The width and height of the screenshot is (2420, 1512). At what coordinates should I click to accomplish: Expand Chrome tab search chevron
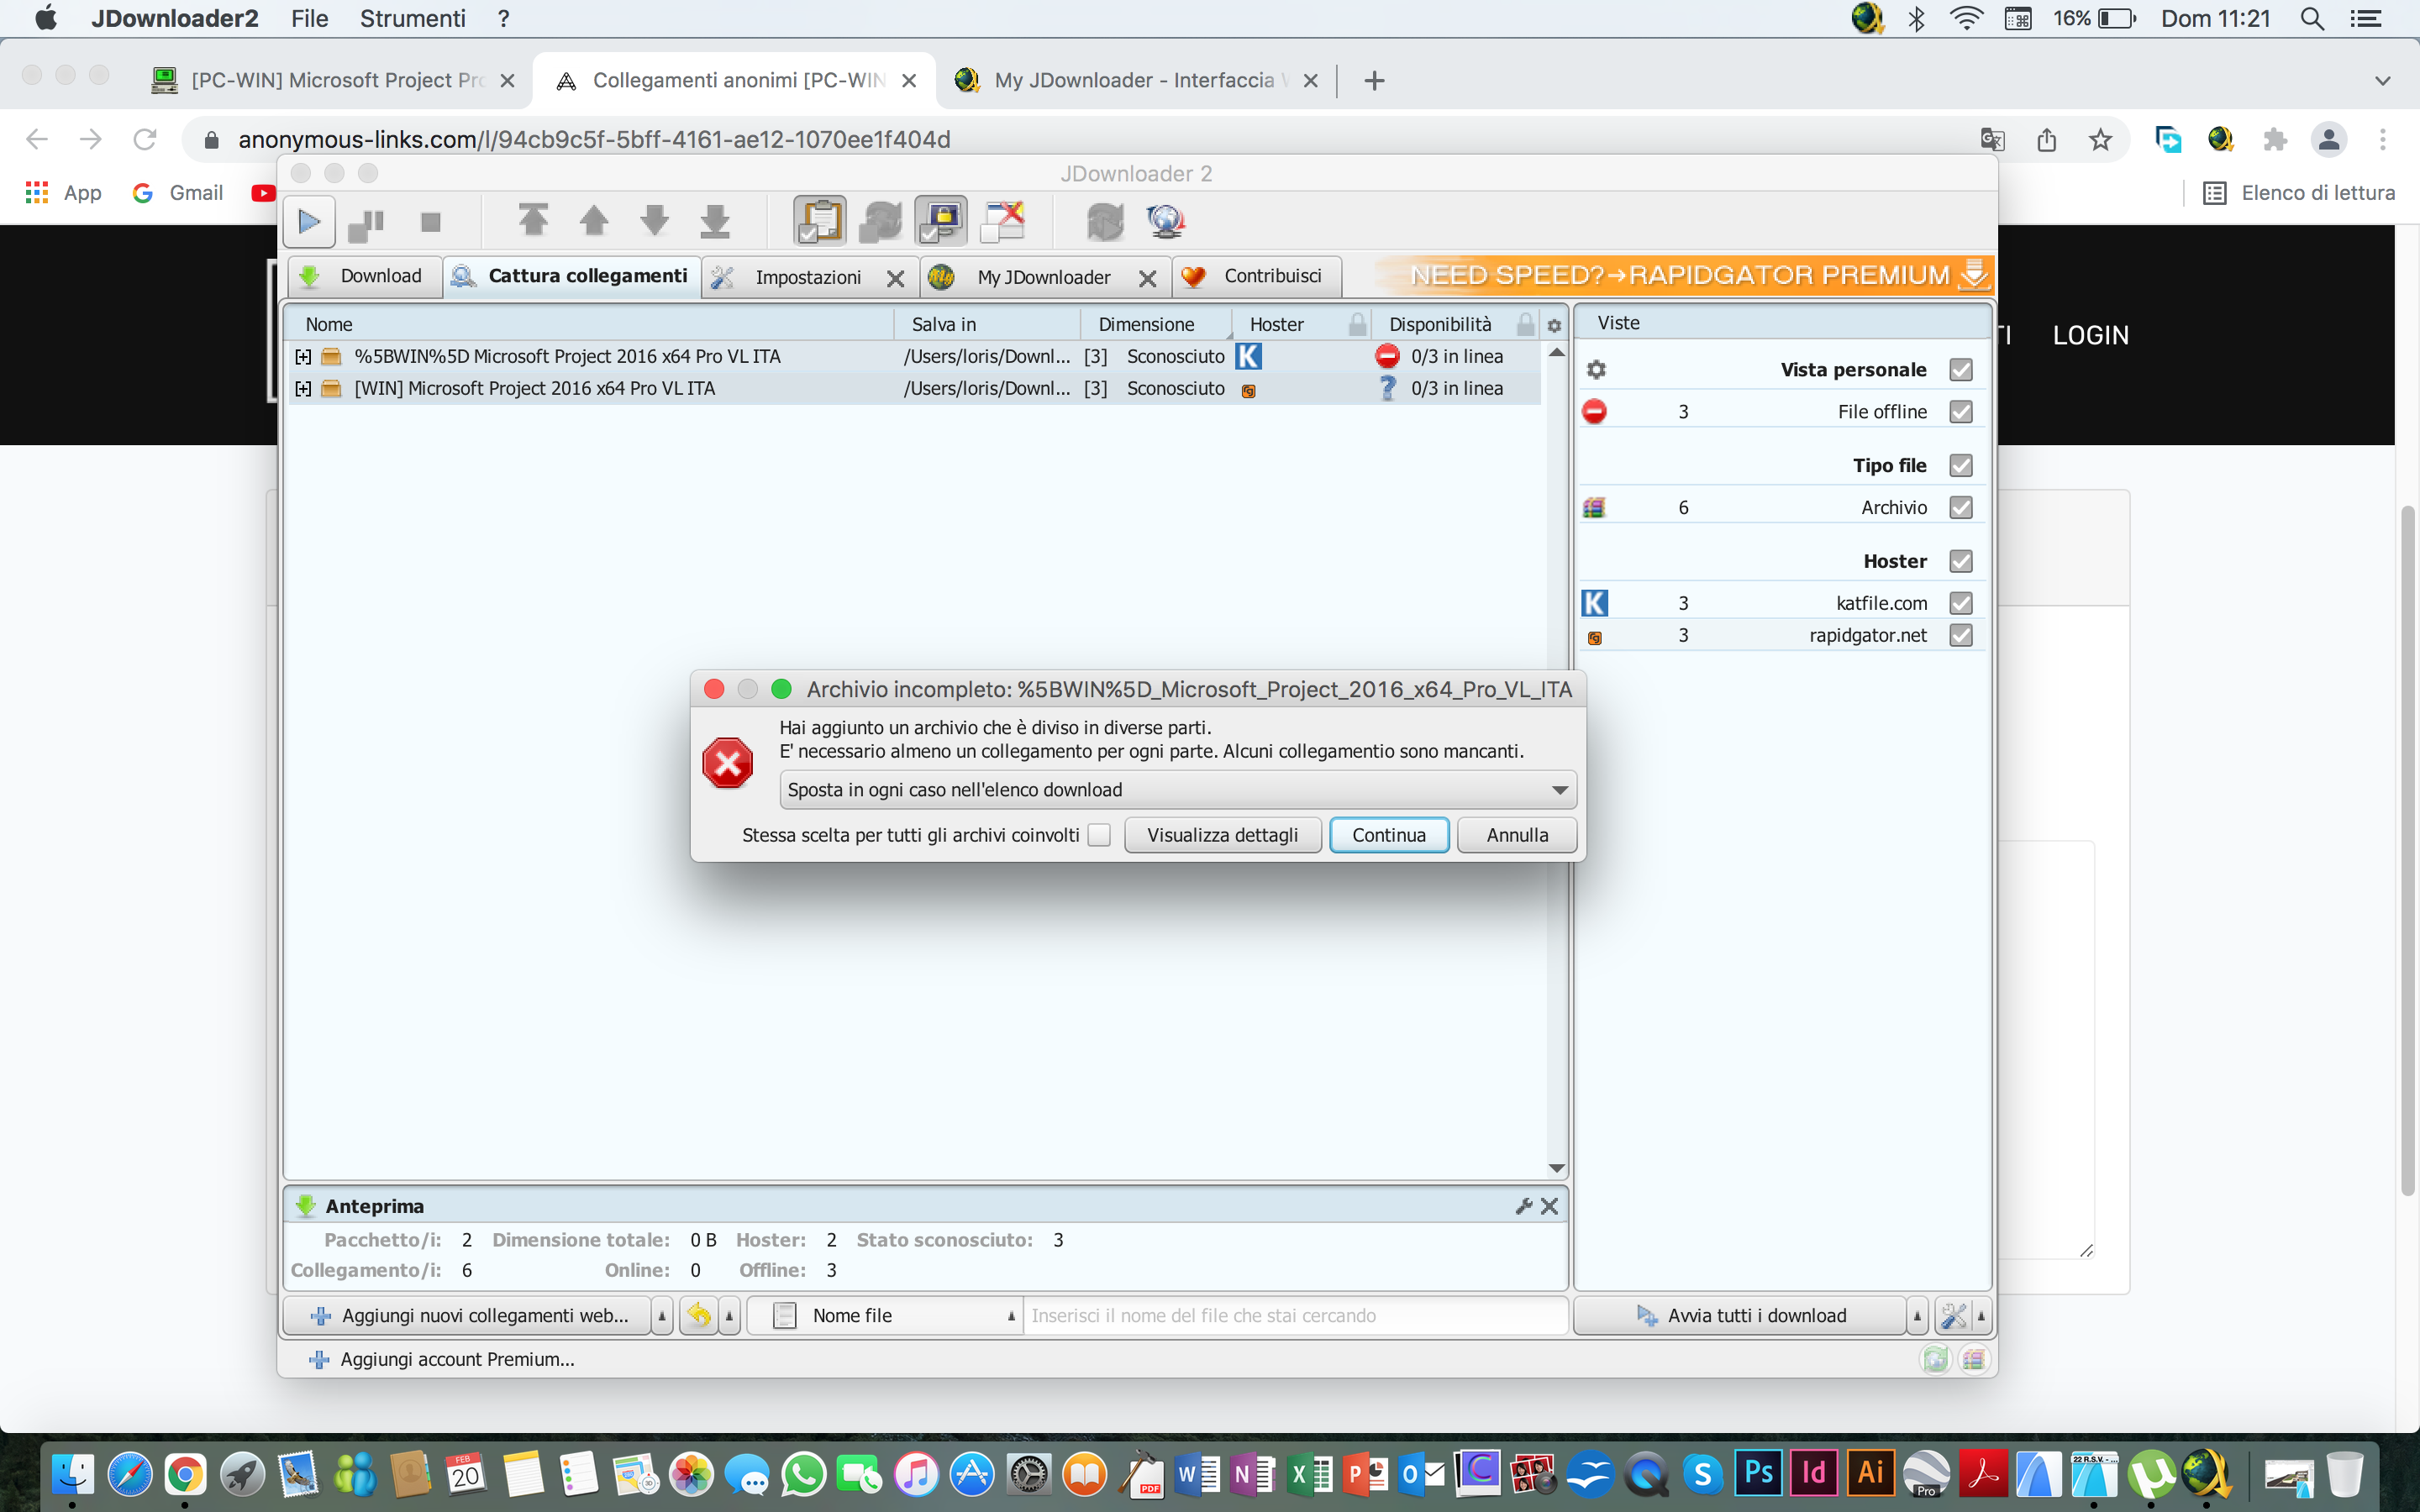[x=2382, y=80]
